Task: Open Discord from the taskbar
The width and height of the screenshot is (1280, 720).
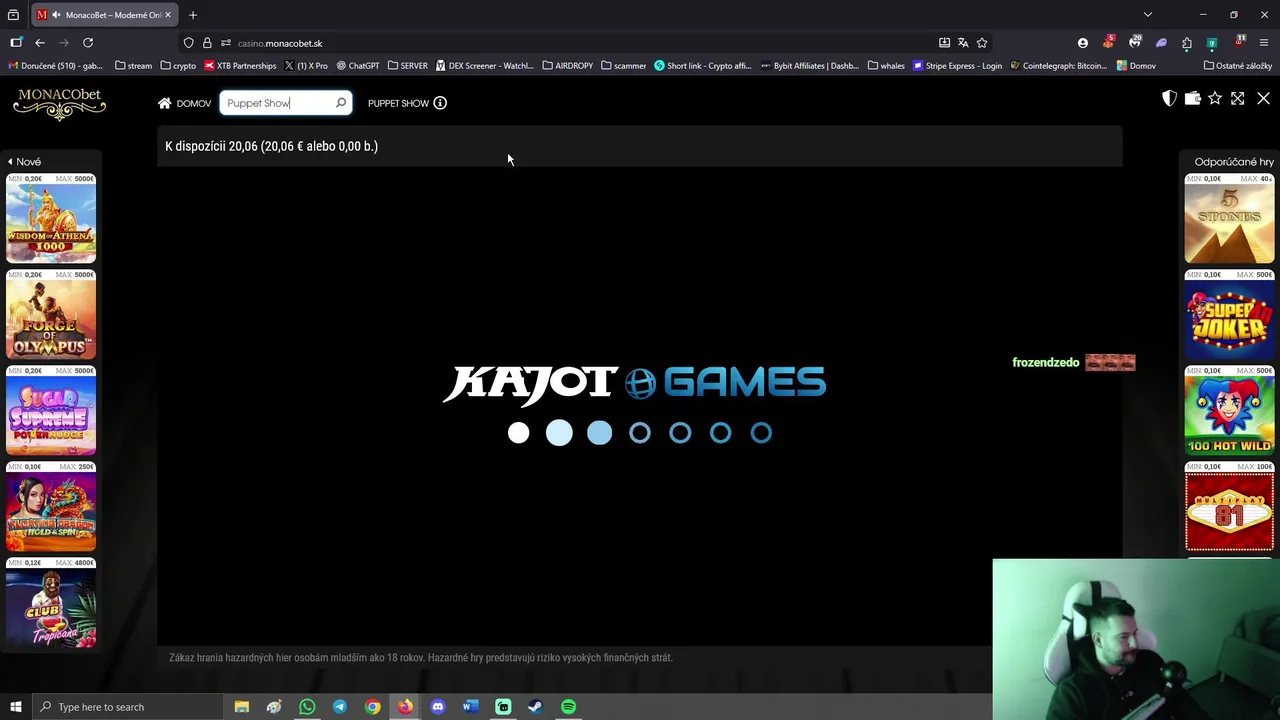Action: point(438,707)
